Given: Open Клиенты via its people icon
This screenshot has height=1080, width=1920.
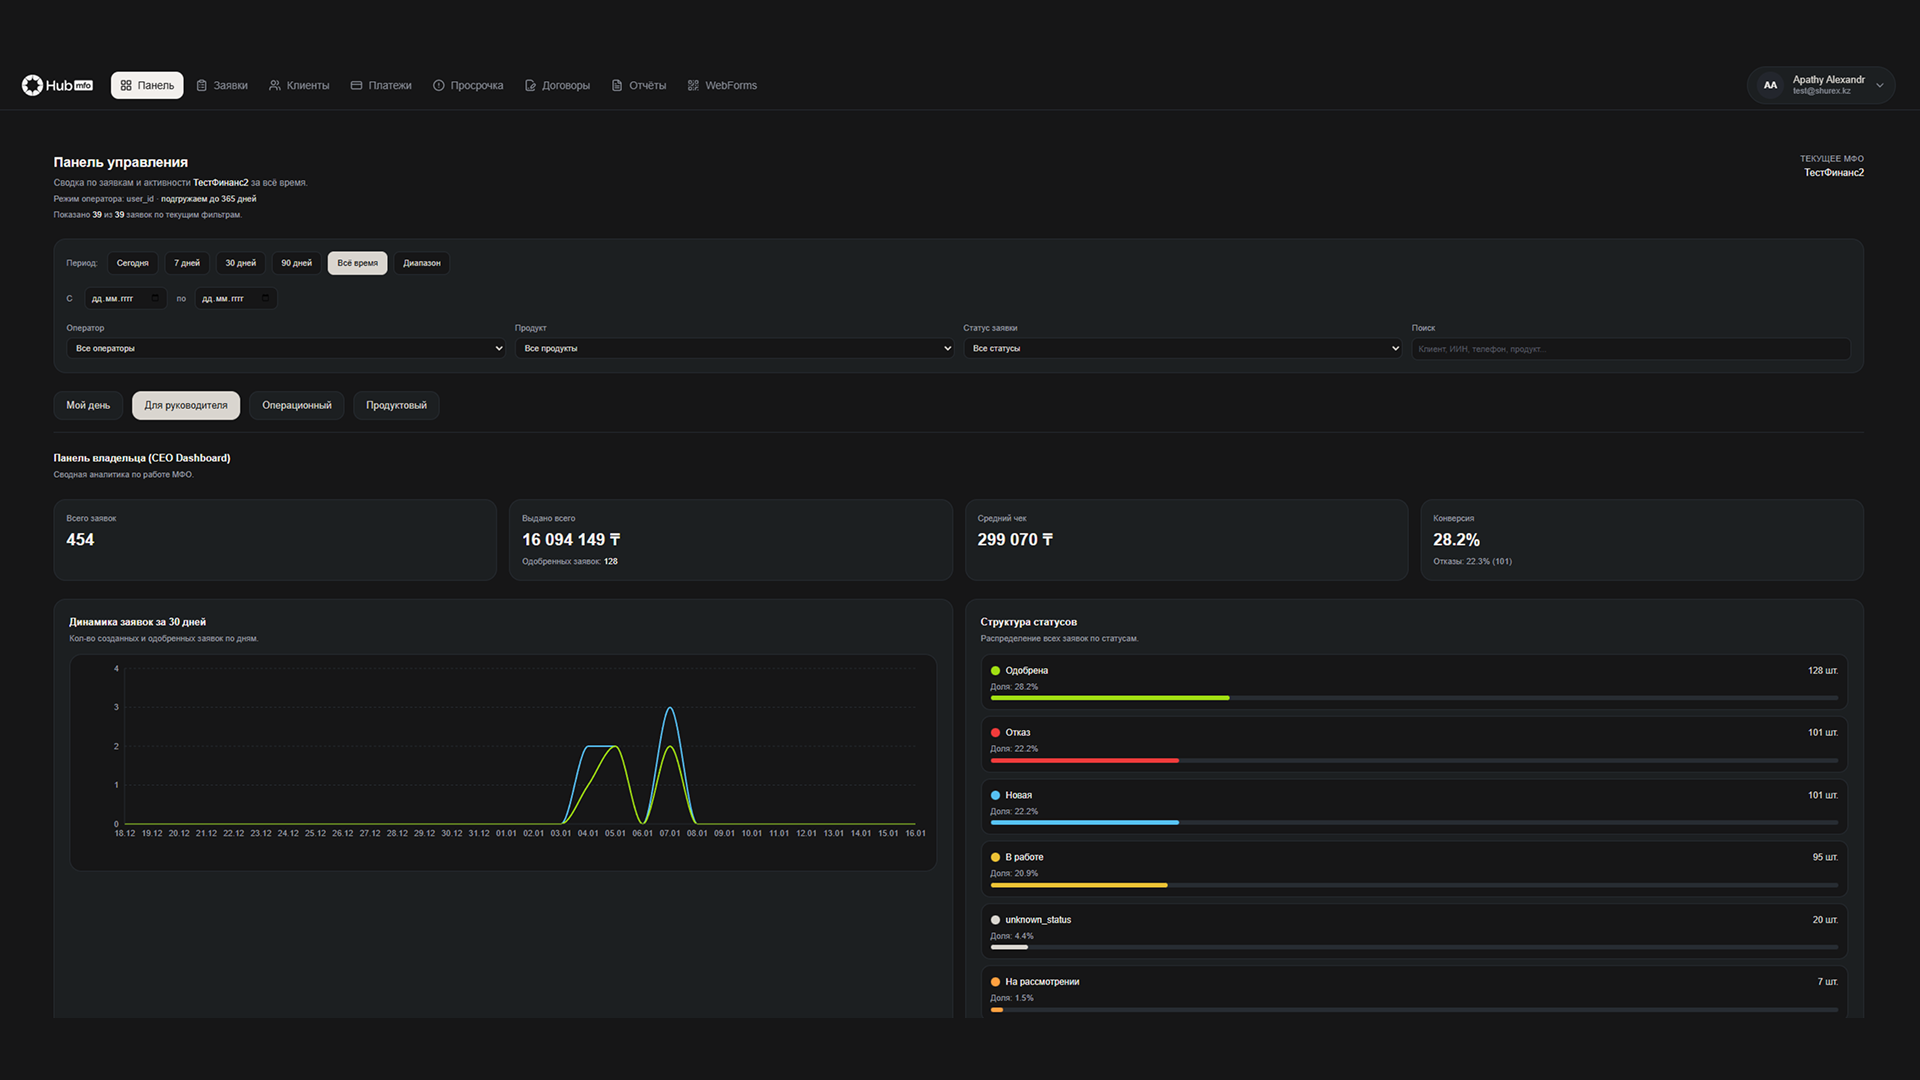Looking at the screenshot, I should click(x=275, y=86).
